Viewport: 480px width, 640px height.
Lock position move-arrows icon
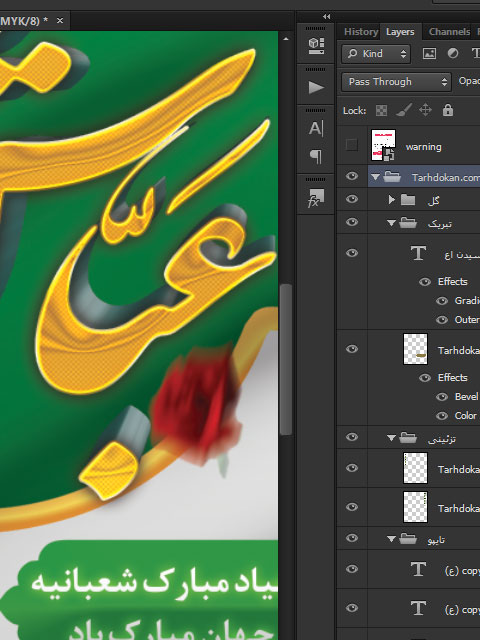point(425,110)
